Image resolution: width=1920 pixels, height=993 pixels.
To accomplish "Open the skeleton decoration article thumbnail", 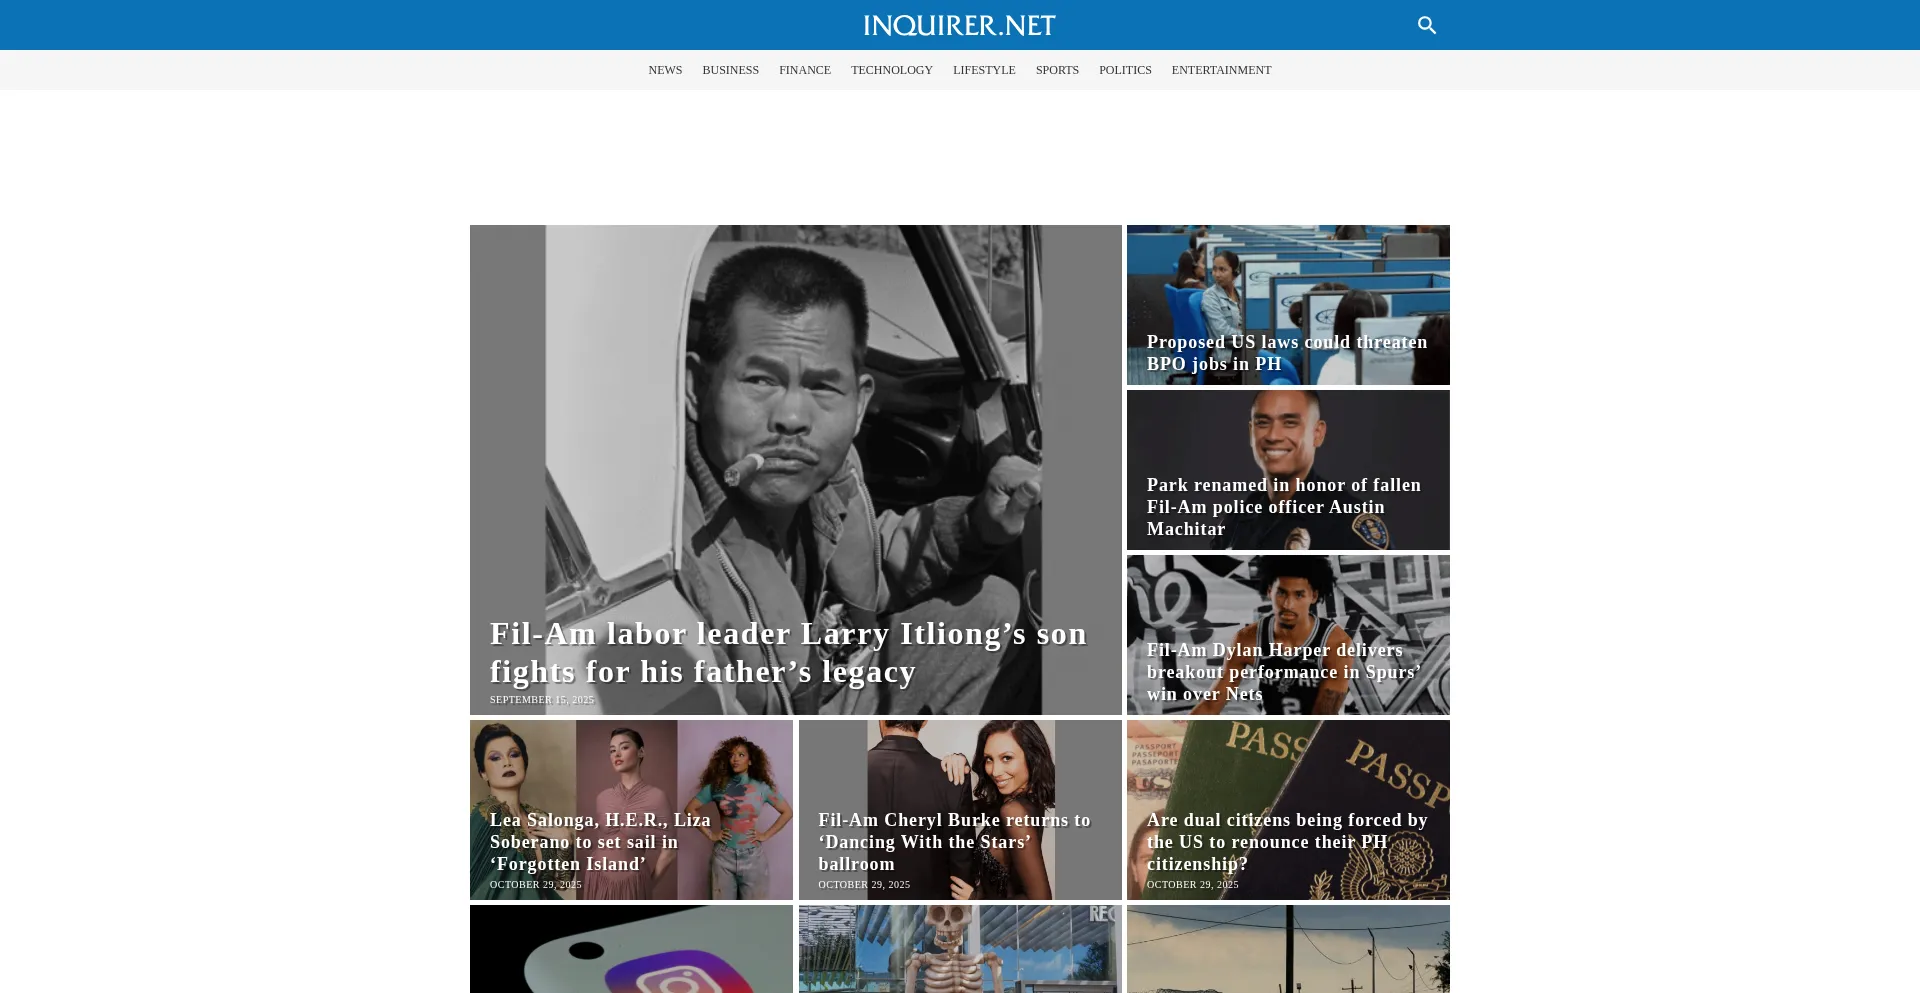I will pos(959,949).
